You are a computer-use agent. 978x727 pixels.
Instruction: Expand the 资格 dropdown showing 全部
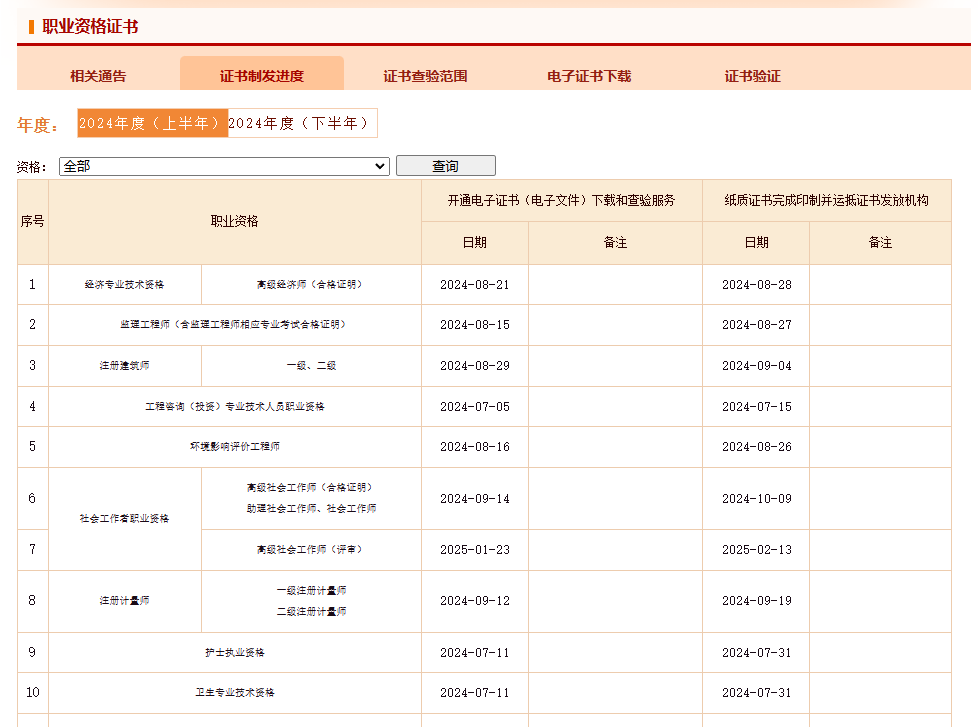click(x=224, y=166)
